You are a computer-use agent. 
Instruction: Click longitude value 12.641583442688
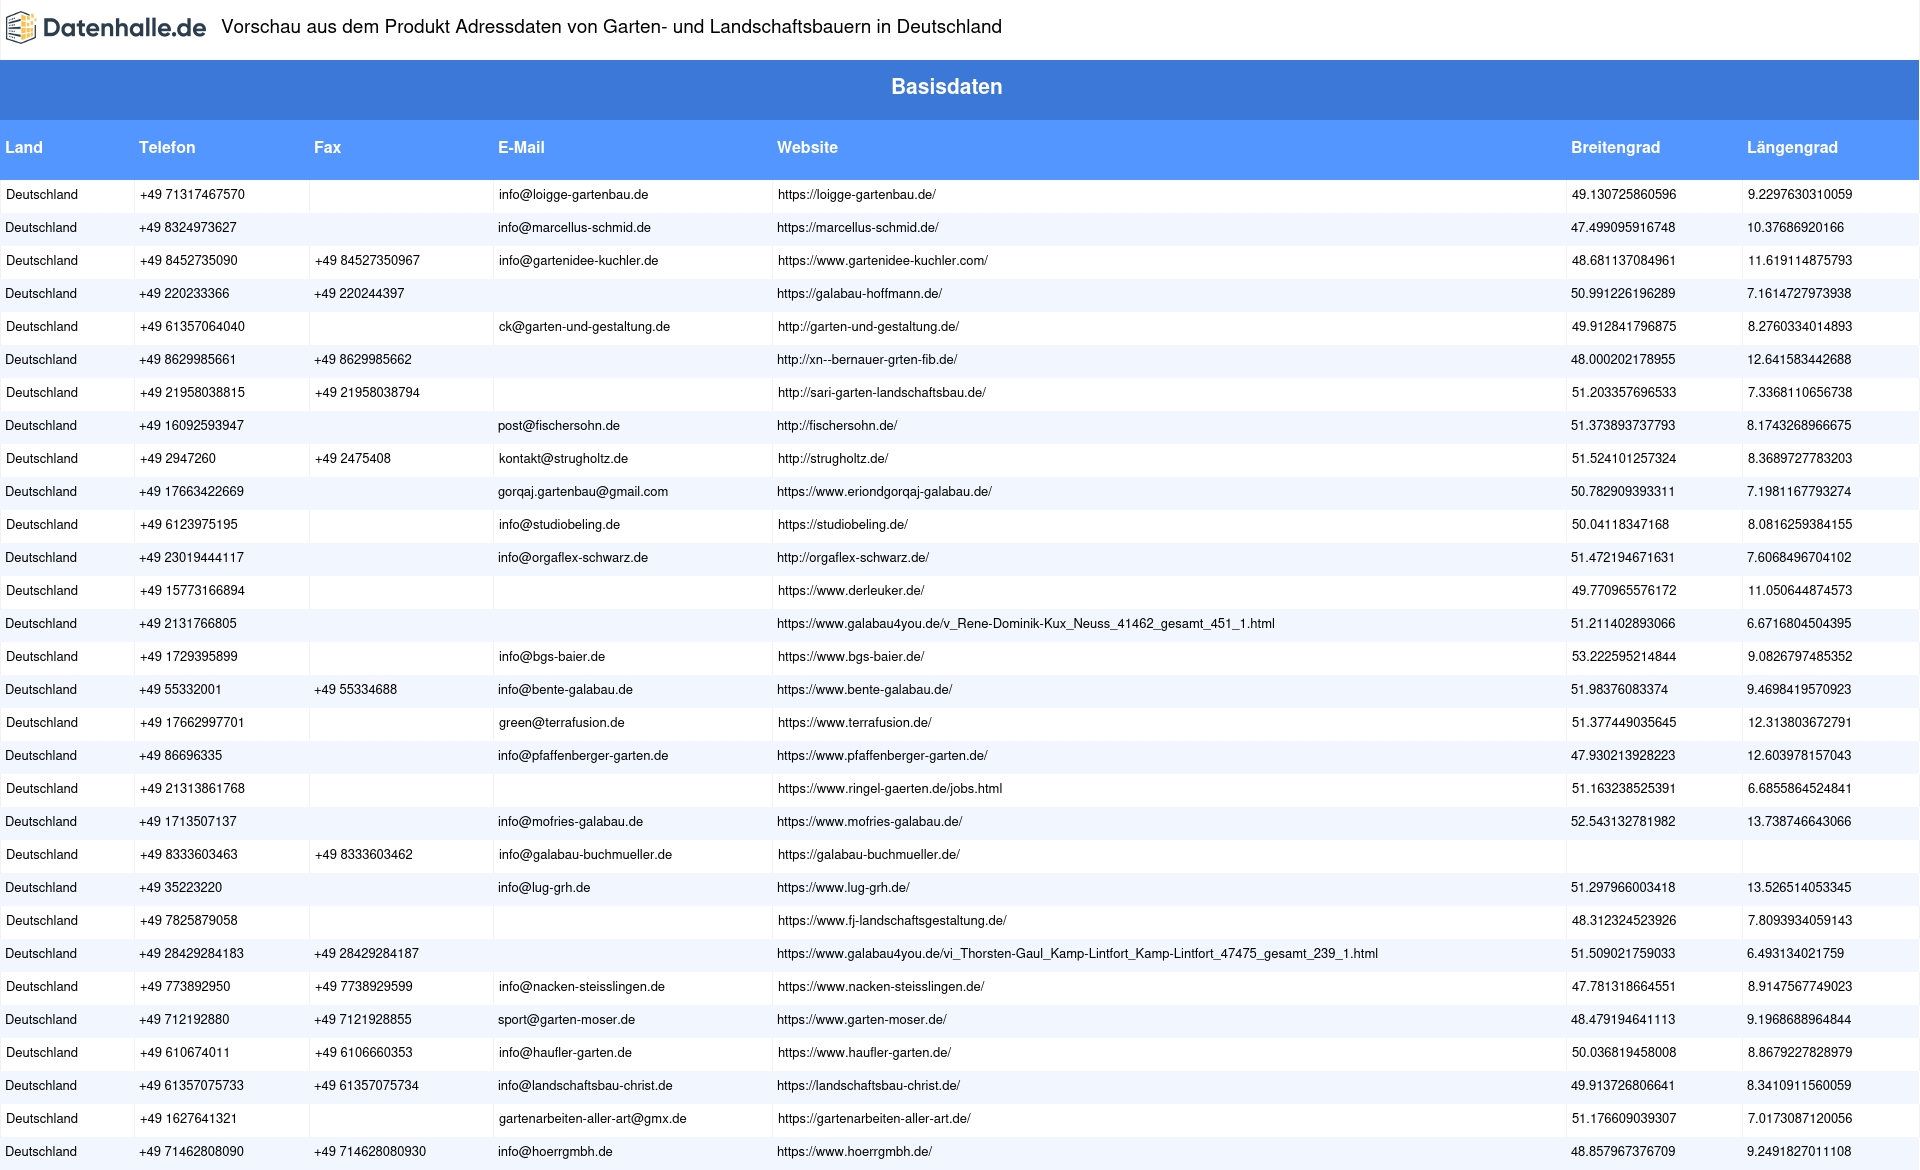click(1799, 360)
